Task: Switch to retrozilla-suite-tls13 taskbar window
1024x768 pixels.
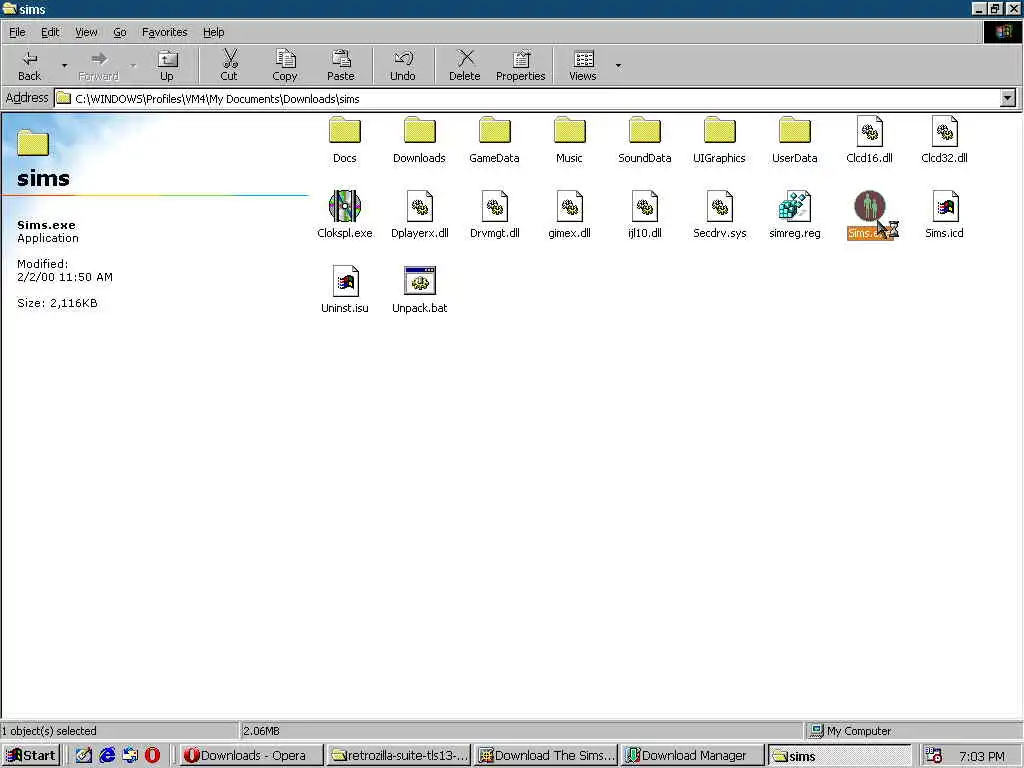Action: coord(399,756)
